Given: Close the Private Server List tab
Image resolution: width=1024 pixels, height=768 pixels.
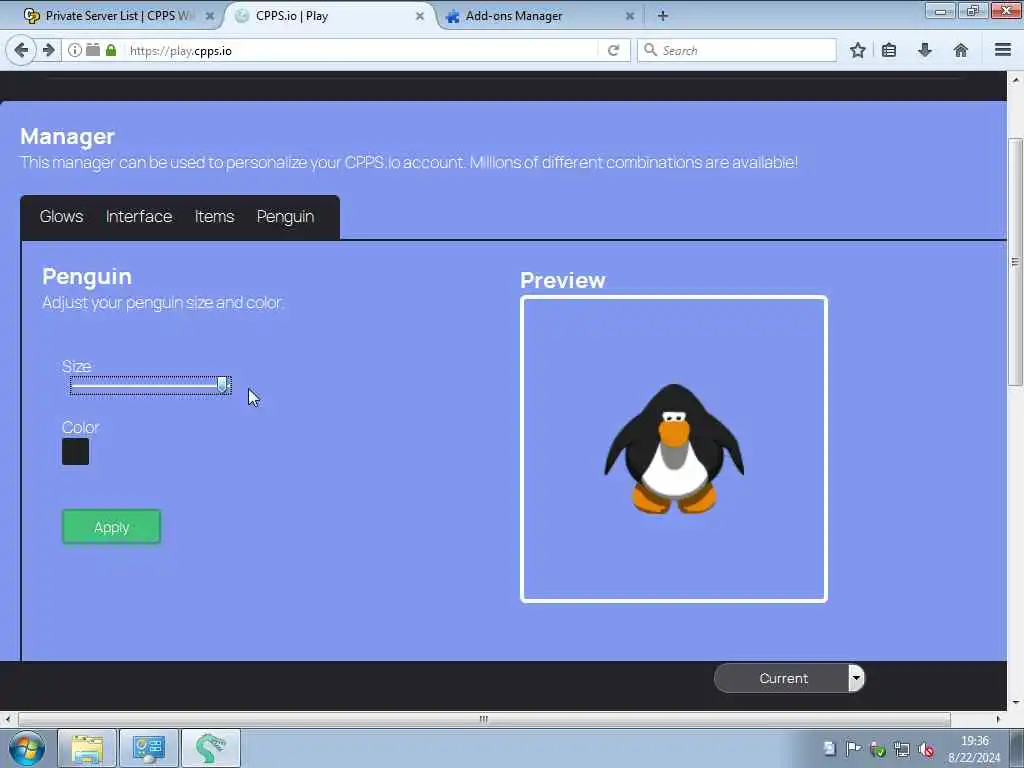Looking at the screenshot, I should 210,16.
